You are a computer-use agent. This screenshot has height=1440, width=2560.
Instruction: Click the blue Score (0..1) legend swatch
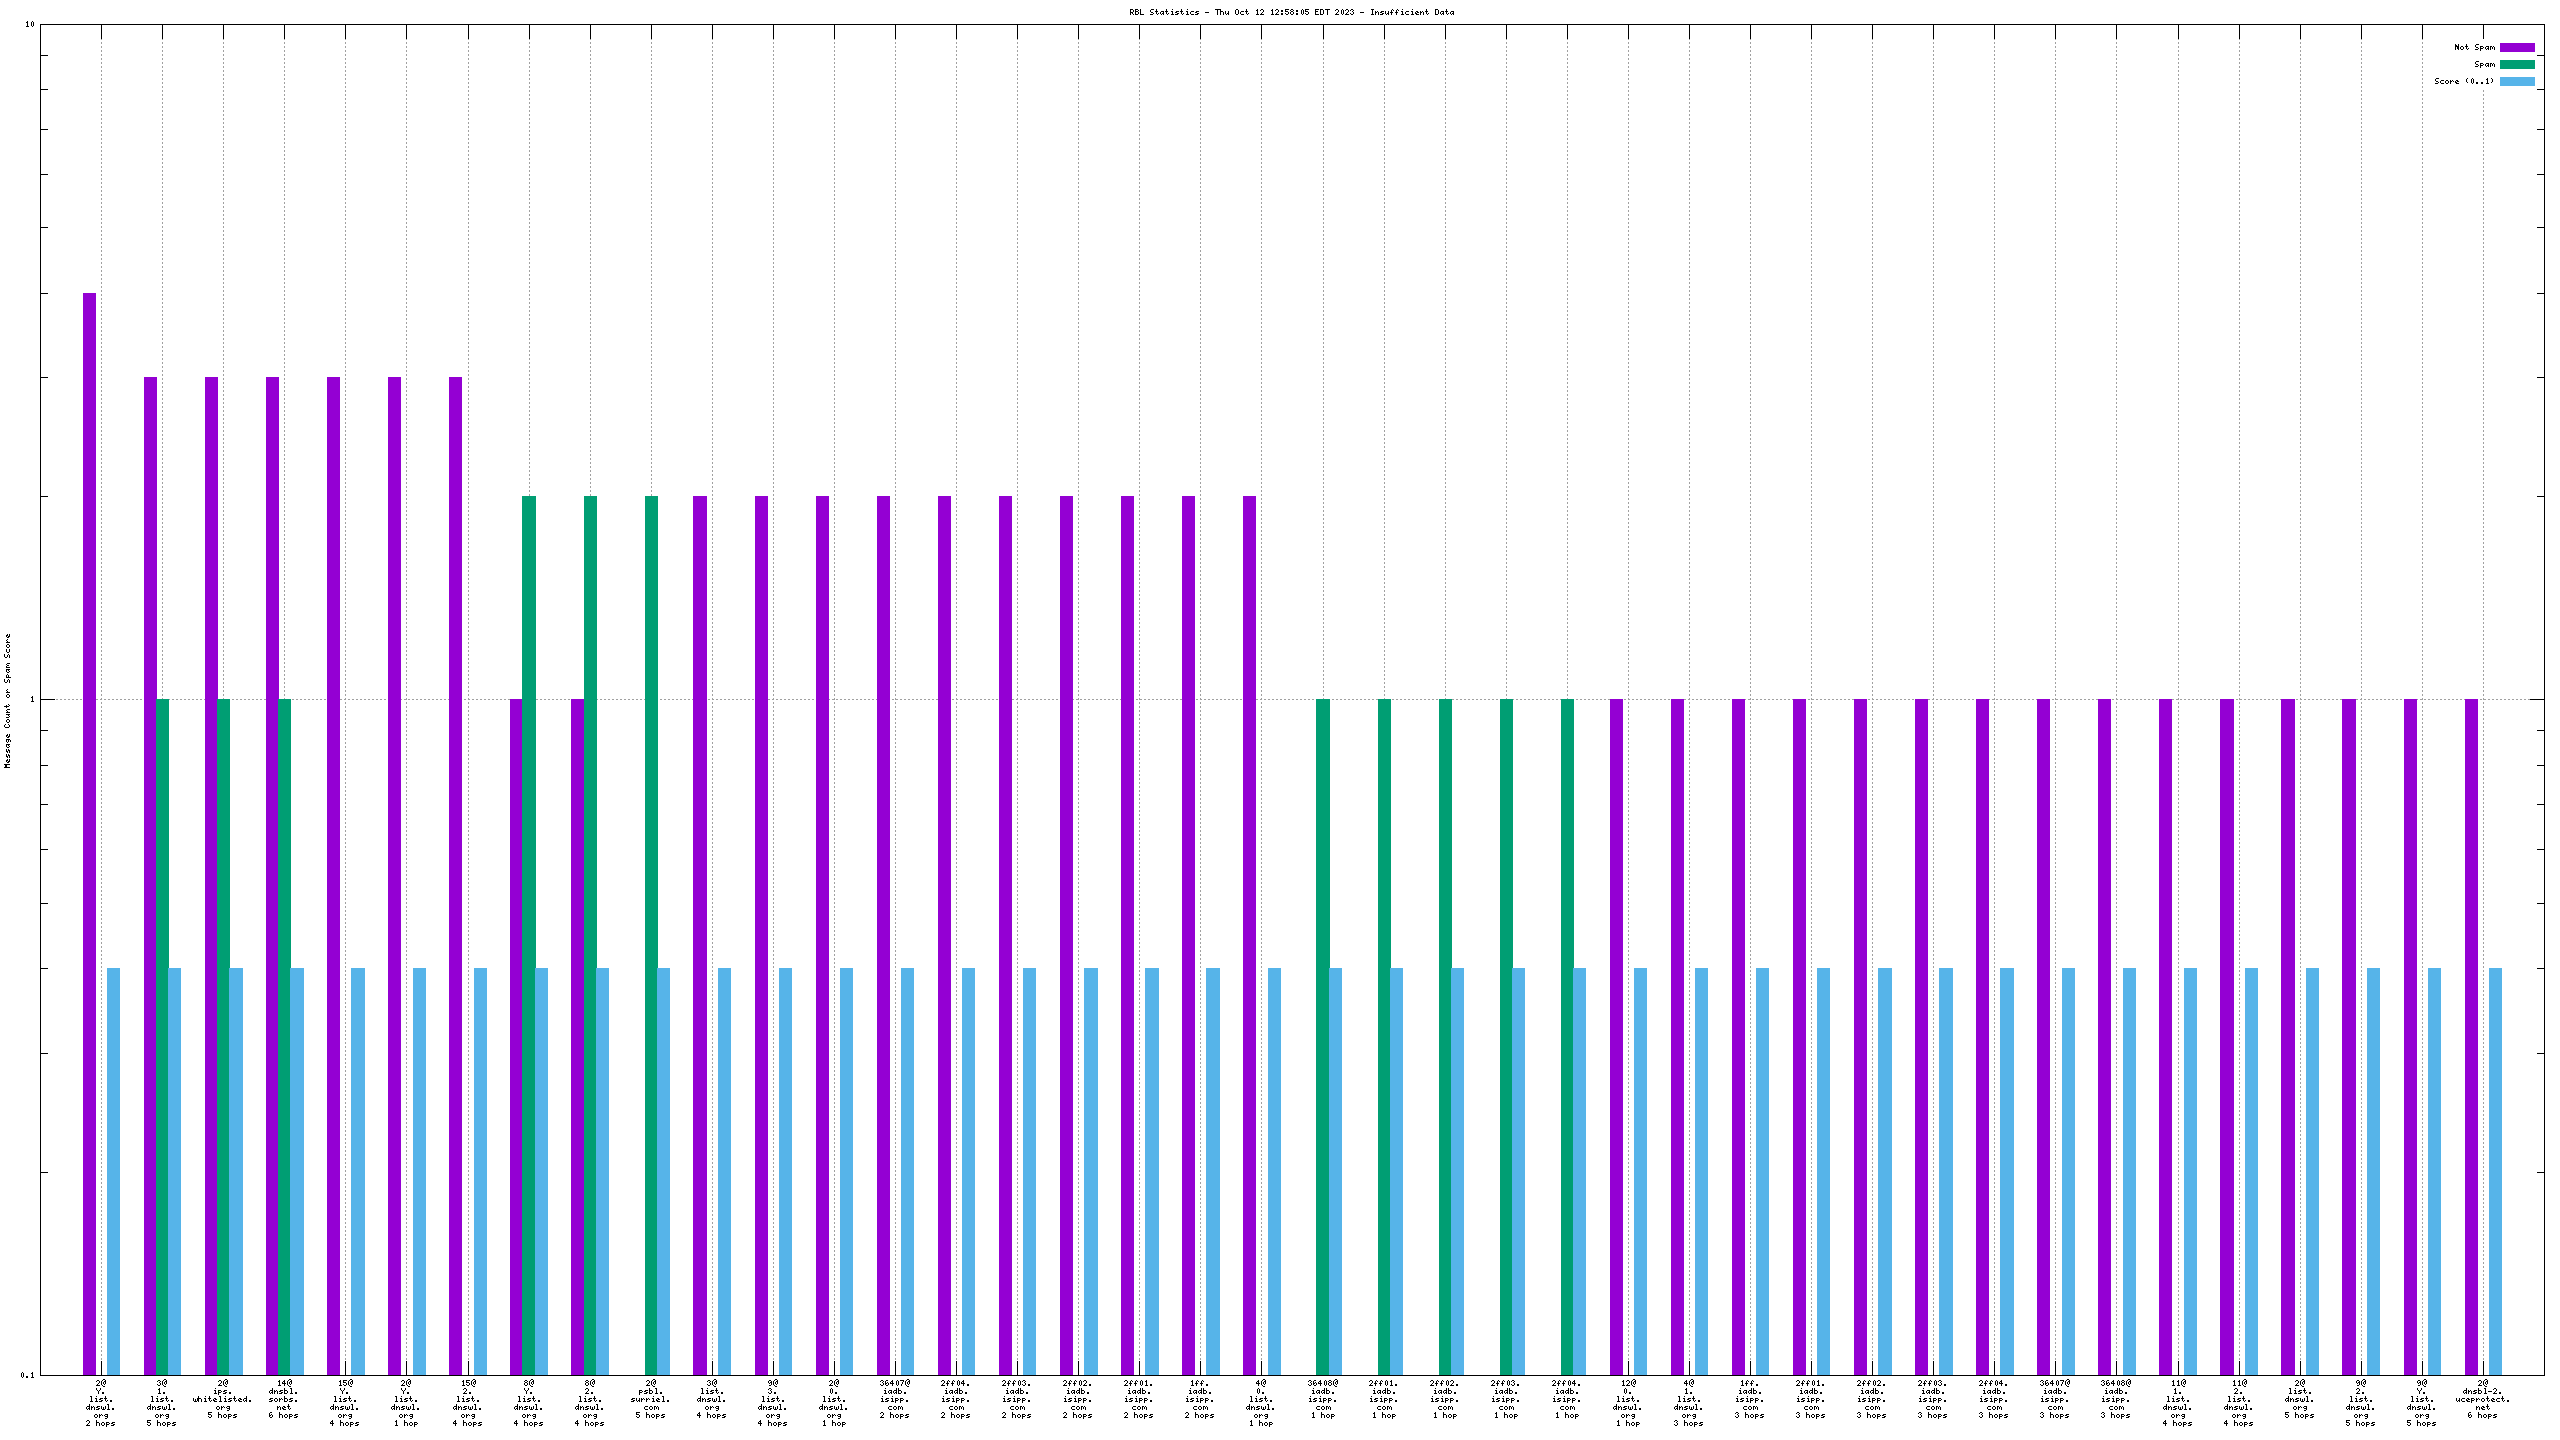[x=2517, y=81]
